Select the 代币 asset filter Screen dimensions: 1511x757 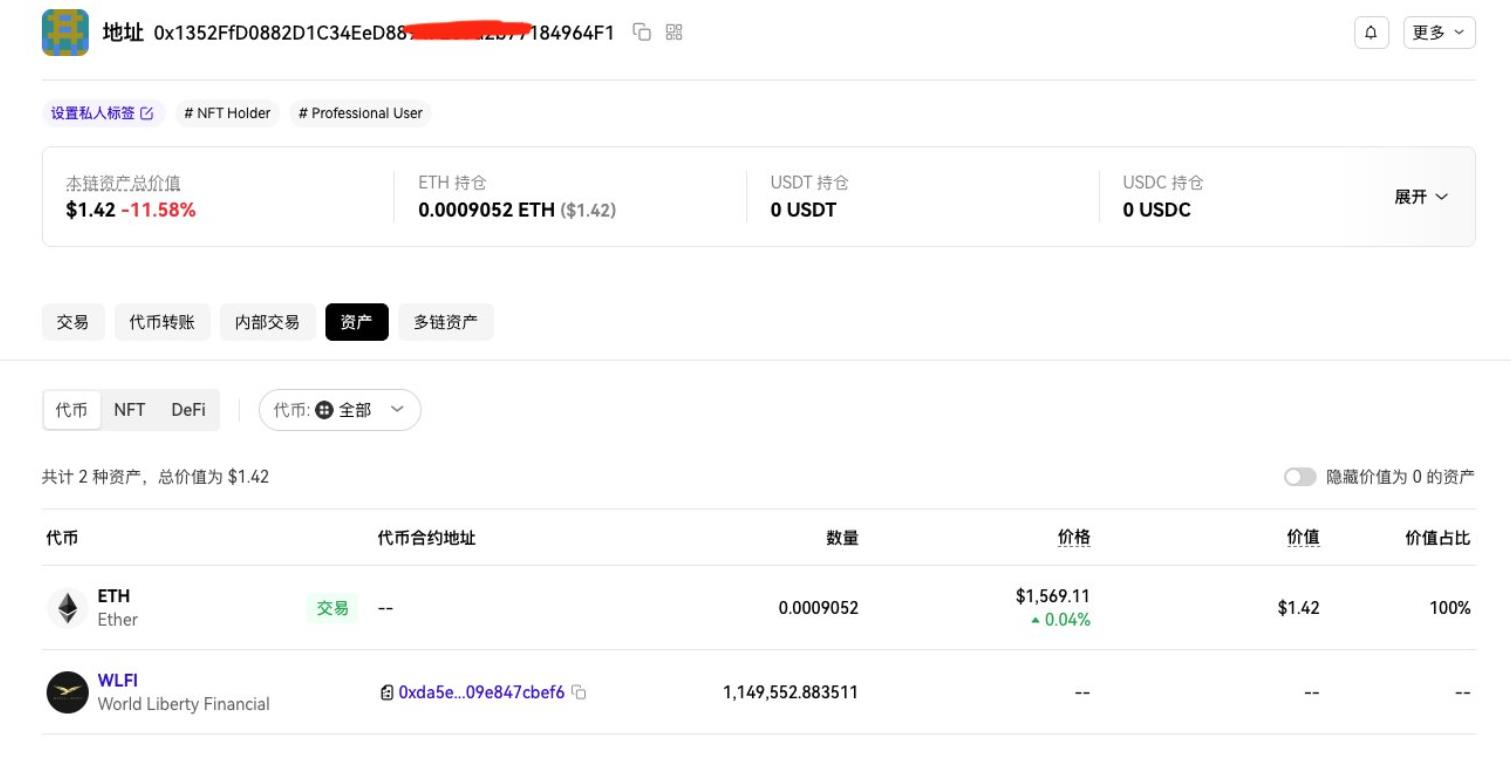click(72, 410)
